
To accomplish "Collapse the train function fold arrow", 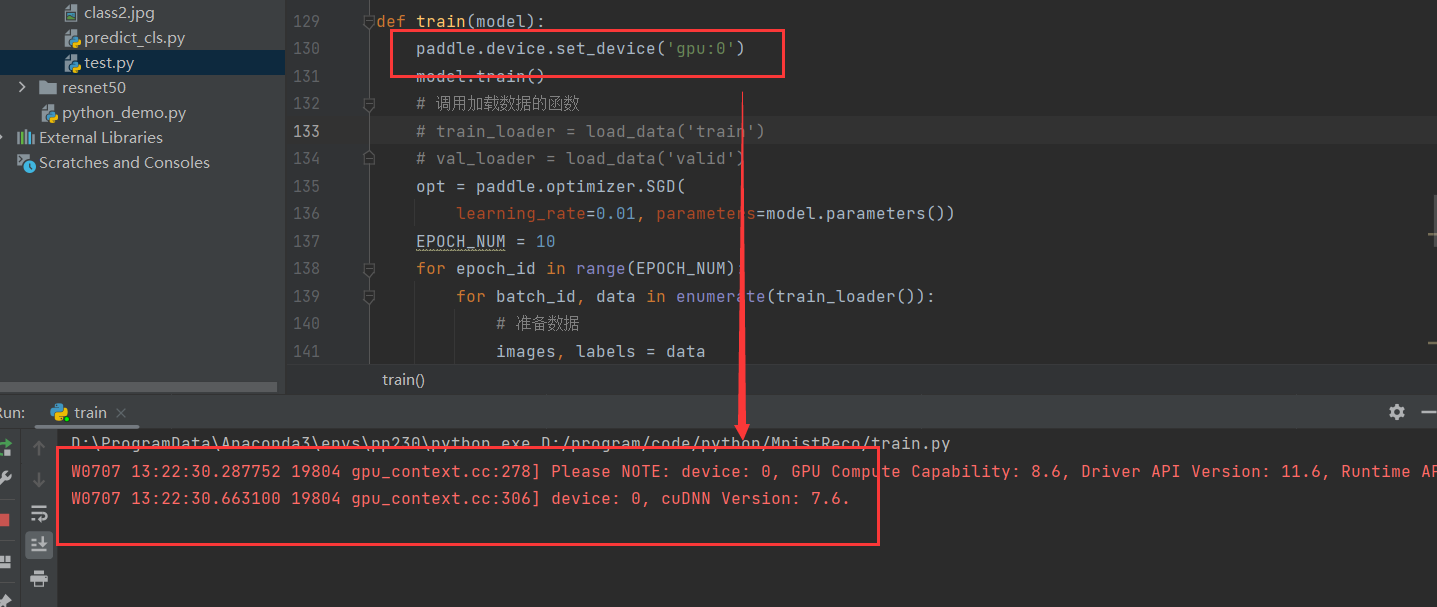I will coord(368,20).
